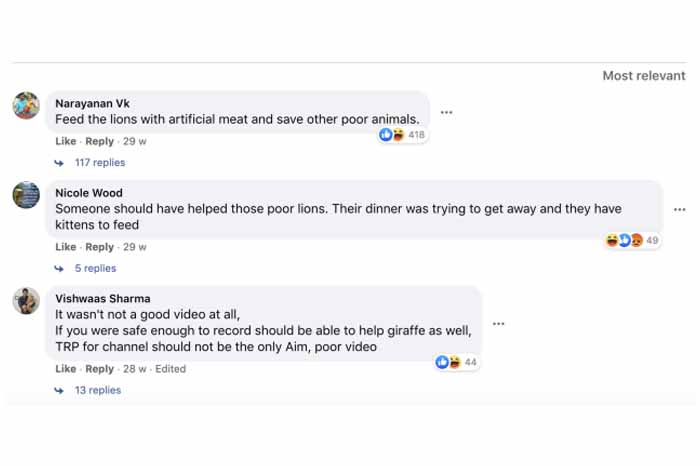This screenshot has width=700, height=466.
Task: Reply to Nicole Wood's comment
Action: pyautogui.click(x=99, y=247)
